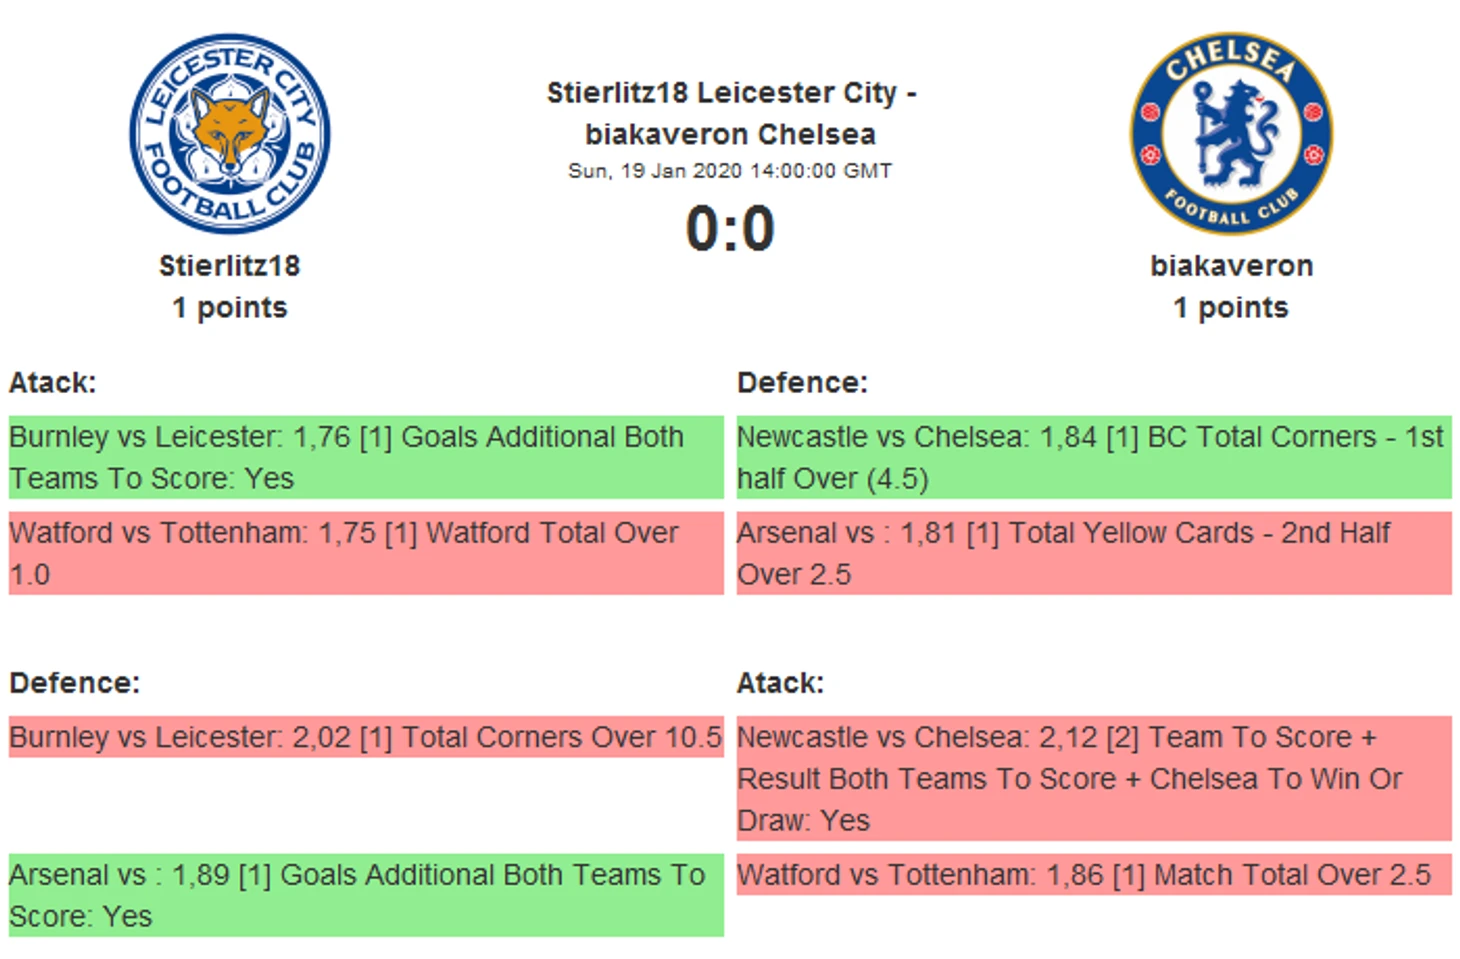Open the Stierlitz18 player name
1460x959 pixels.
[x=230, y=266]
